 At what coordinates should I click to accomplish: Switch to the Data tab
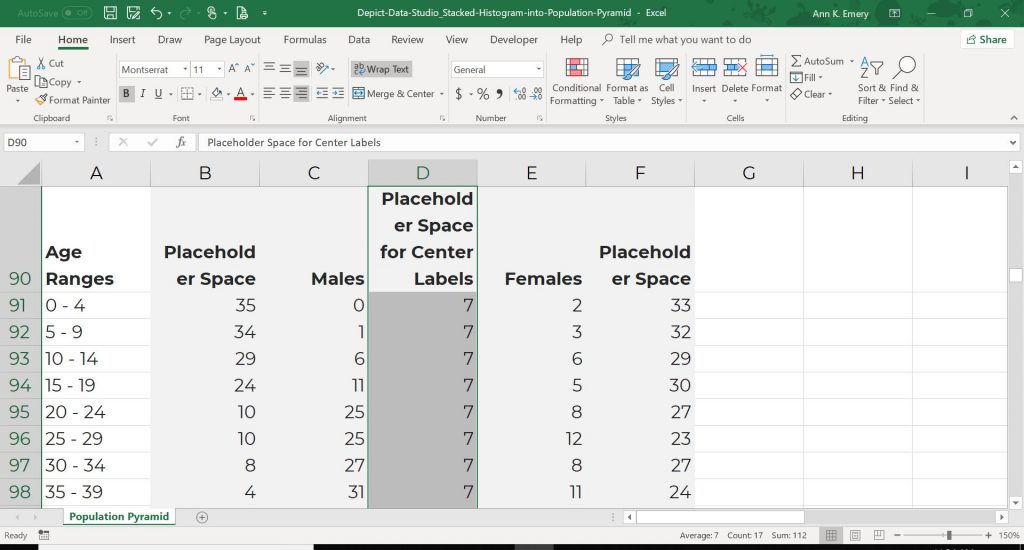(x=359, y=40)
